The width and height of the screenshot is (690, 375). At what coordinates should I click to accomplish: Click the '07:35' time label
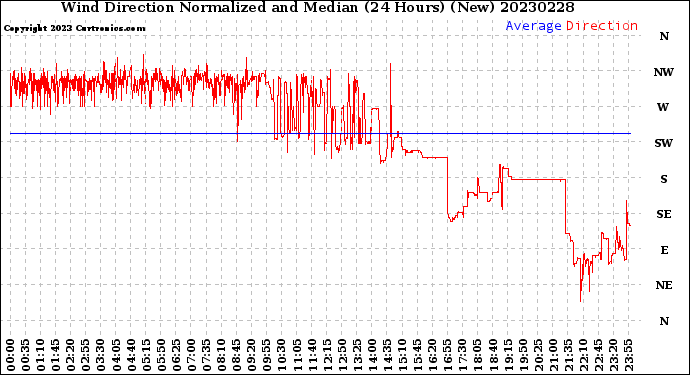[x=206, y=355]
